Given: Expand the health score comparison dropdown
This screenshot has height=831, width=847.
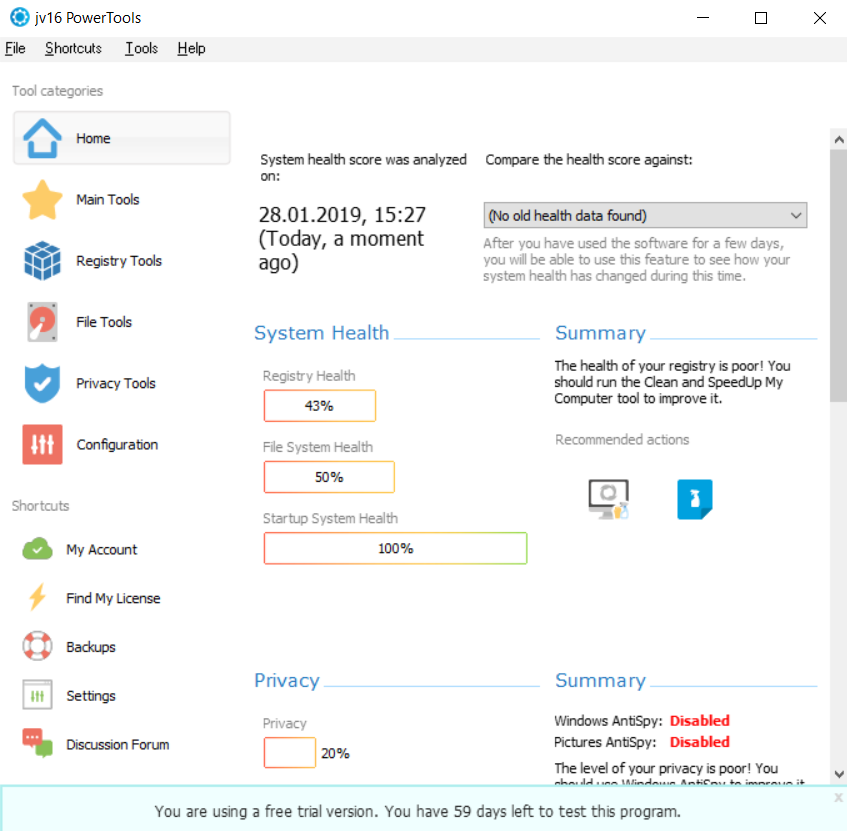Looking at the screenshot, I should click(645, 216).
